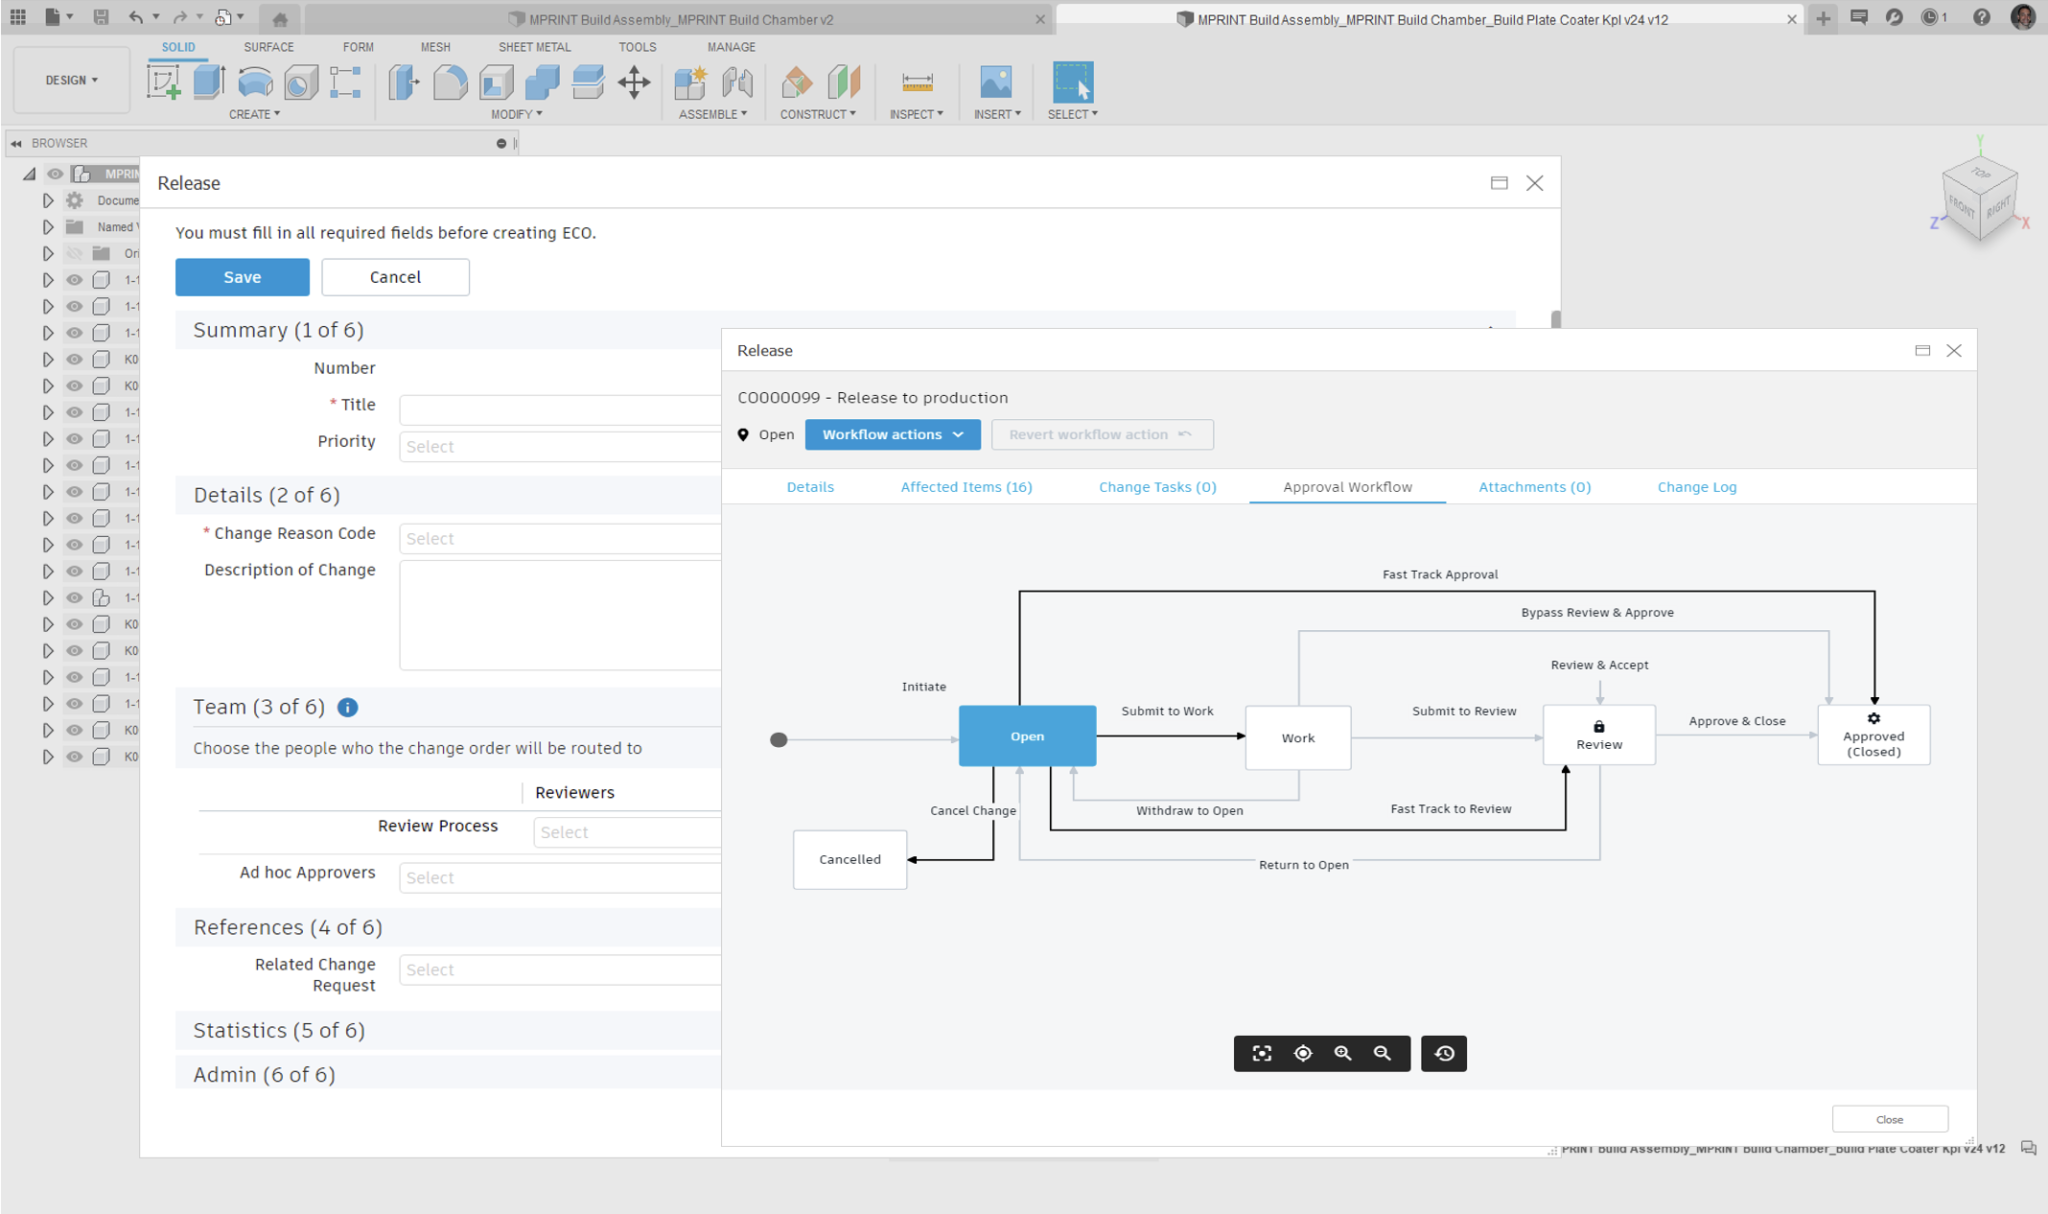2048x1214 pixels.
Task: Switch to the Affected Items (16) tab
Action: tap(966, 487)
